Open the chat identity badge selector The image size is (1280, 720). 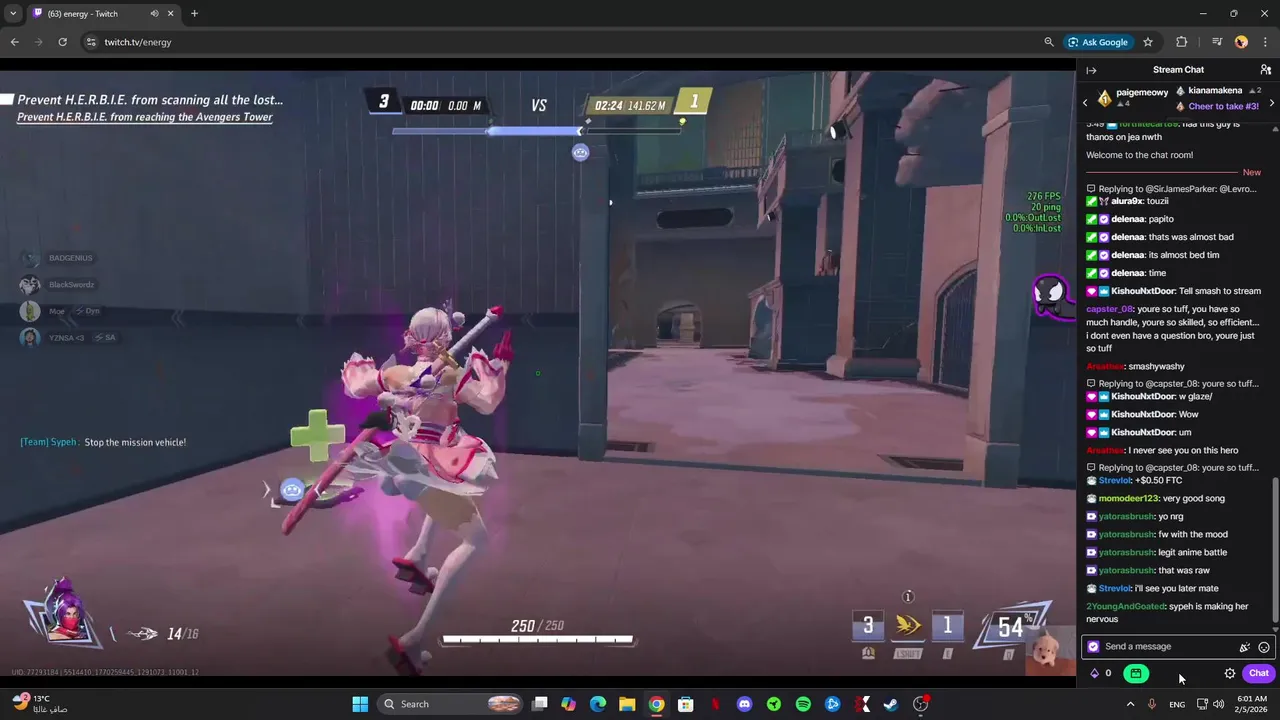coord(1093,647)
